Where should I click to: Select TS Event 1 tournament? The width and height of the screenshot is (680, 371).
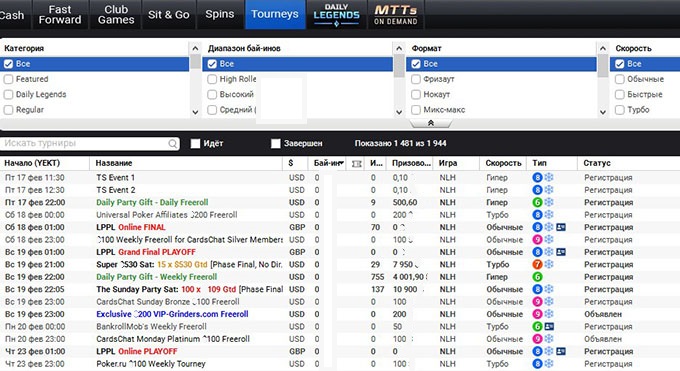click(115, 177)
